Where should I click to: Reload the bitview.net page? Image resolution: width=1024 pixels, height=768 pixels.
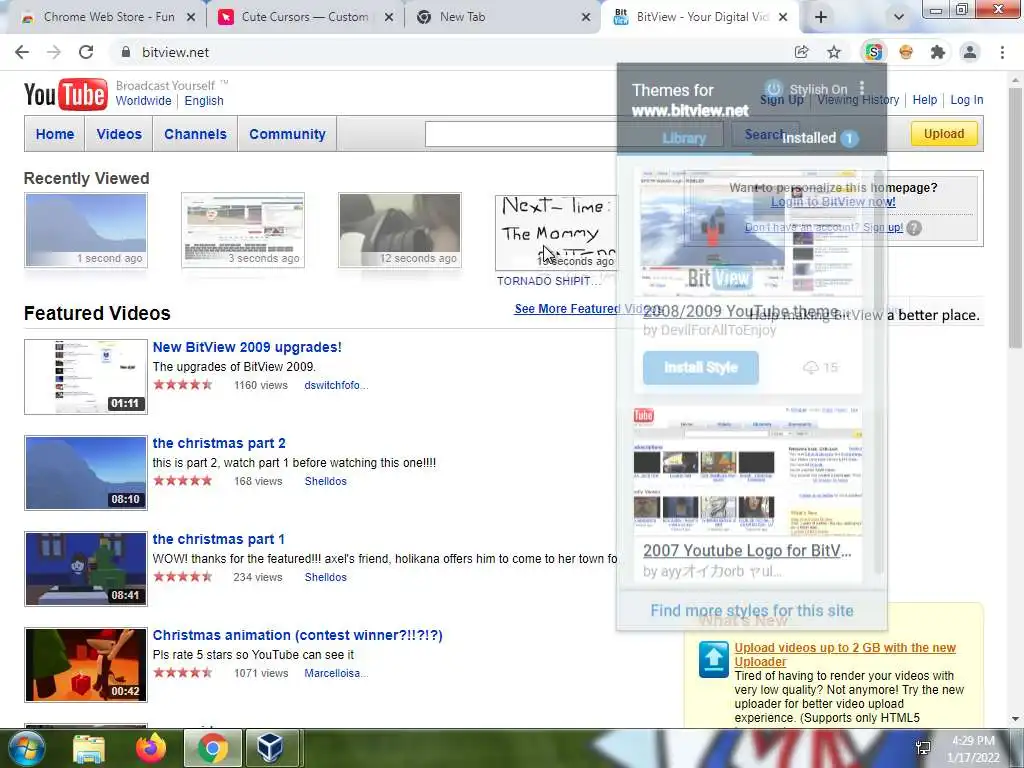coord(86,52)
